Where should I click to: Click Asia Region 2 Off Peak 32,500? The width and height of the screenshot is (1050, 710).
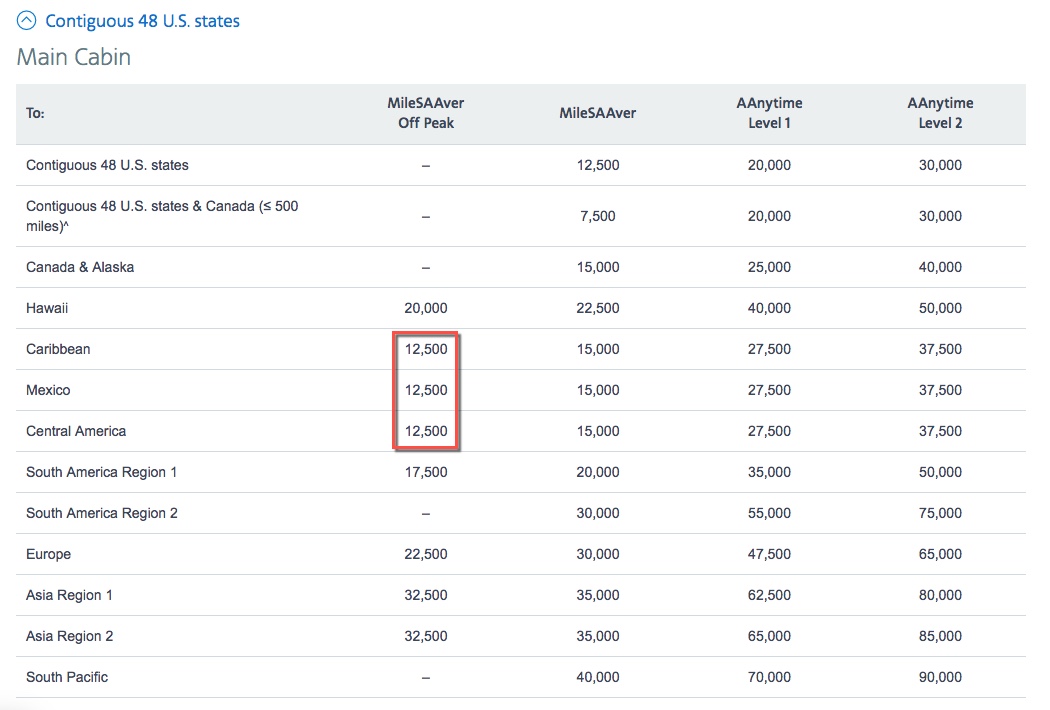click(x=426, y=636)
